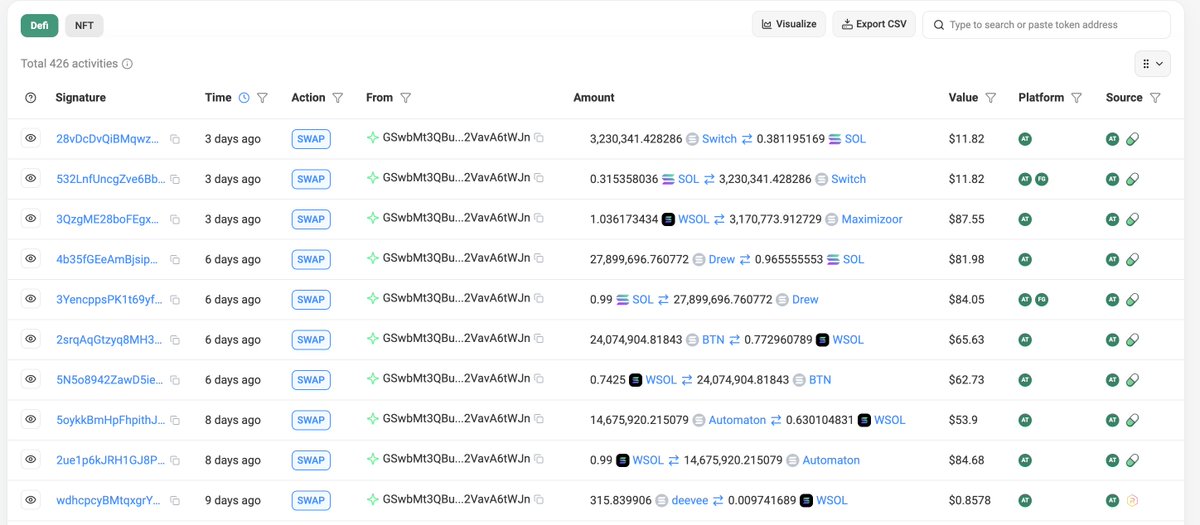The height and width of the screenshot is (525, 1200).
Task: Click source pill icon in 2srqAqGtzyq8MH3 row
Action: (1132, 340)
